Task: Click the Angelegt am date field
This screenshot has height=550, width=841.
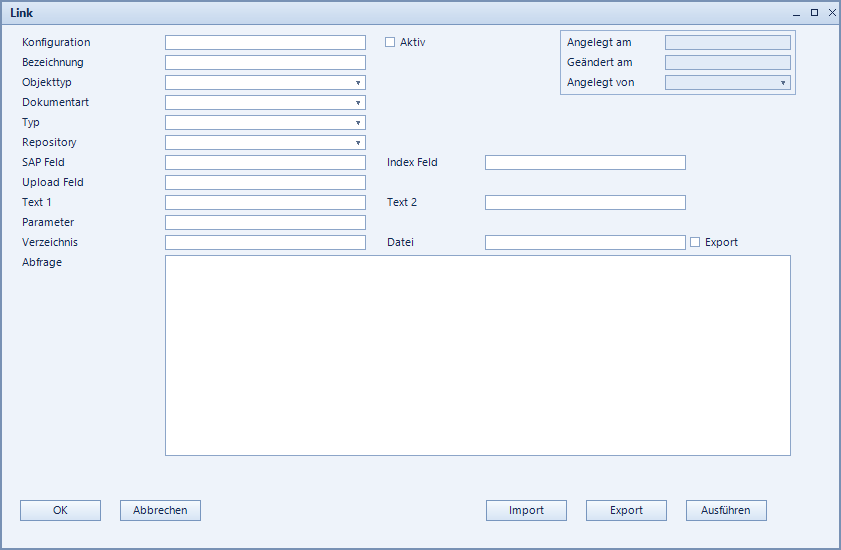Action: 728,42
